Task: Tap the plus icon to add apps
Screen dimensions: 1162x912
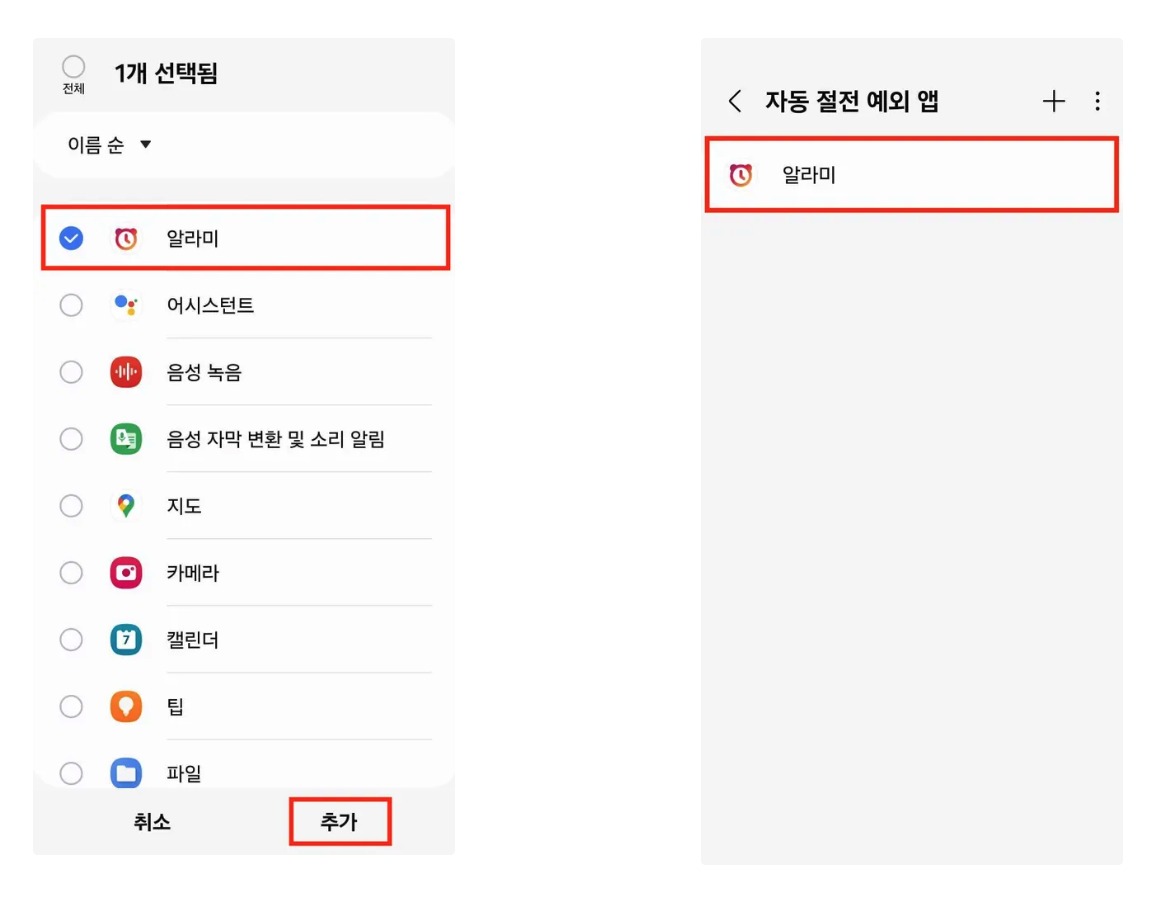Action: (x=1054, y=101)
